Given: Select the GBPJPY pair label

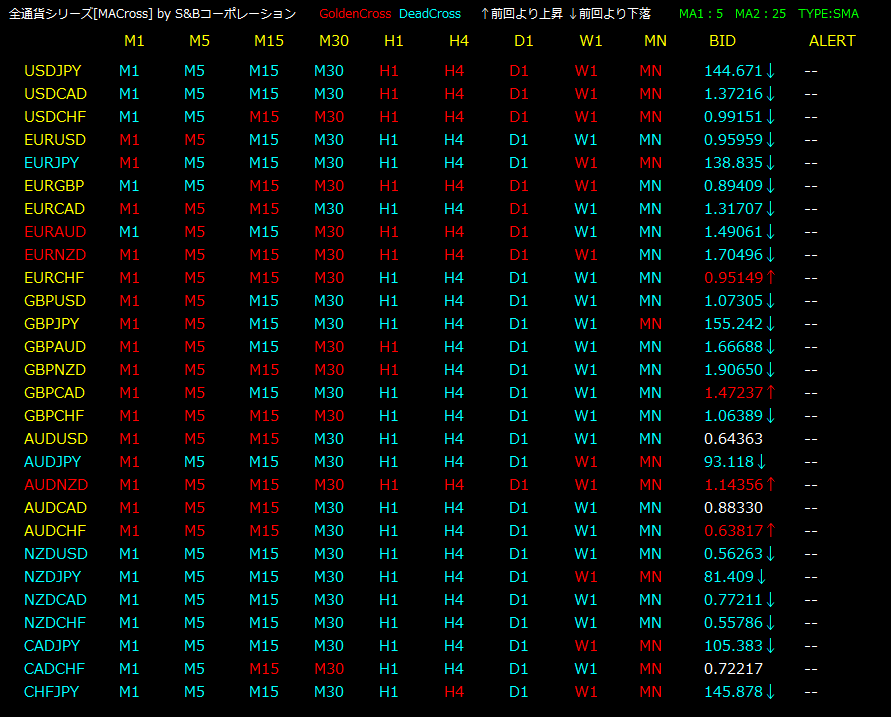Looking at the screenshot, I should pyautogui.click(x=51, y=324).
